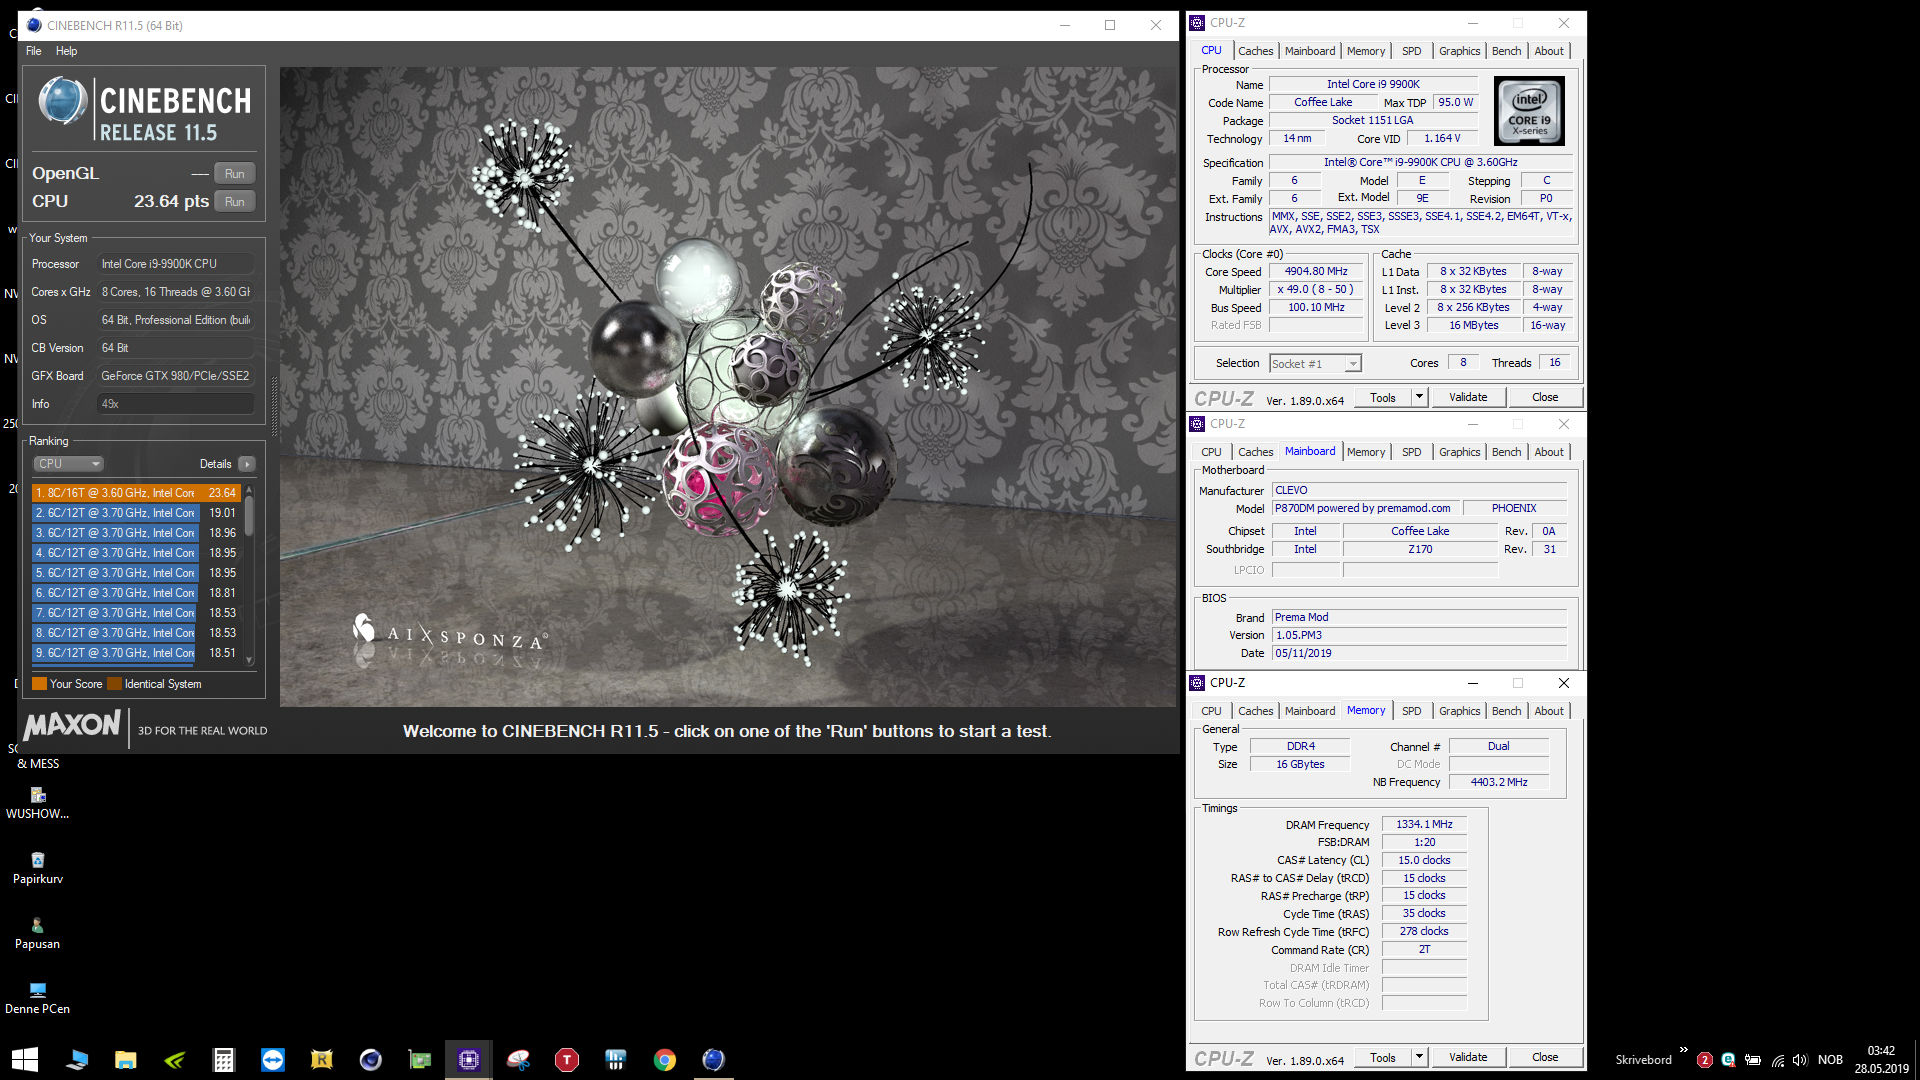Open Snipping Tool from the taskbar
This screenshot has width=1920, height=1080.
click(x=518, y=1059)
